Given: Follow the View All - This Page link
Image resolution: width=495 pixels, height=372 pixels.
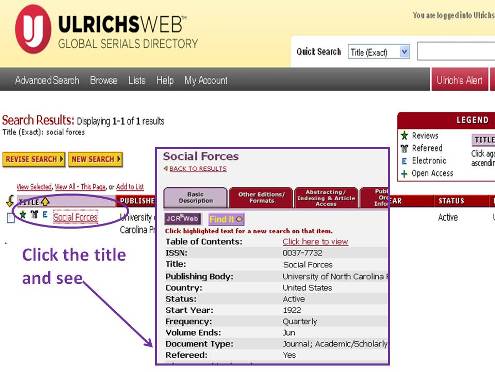Looking at the screenshot, I should 80,187.
